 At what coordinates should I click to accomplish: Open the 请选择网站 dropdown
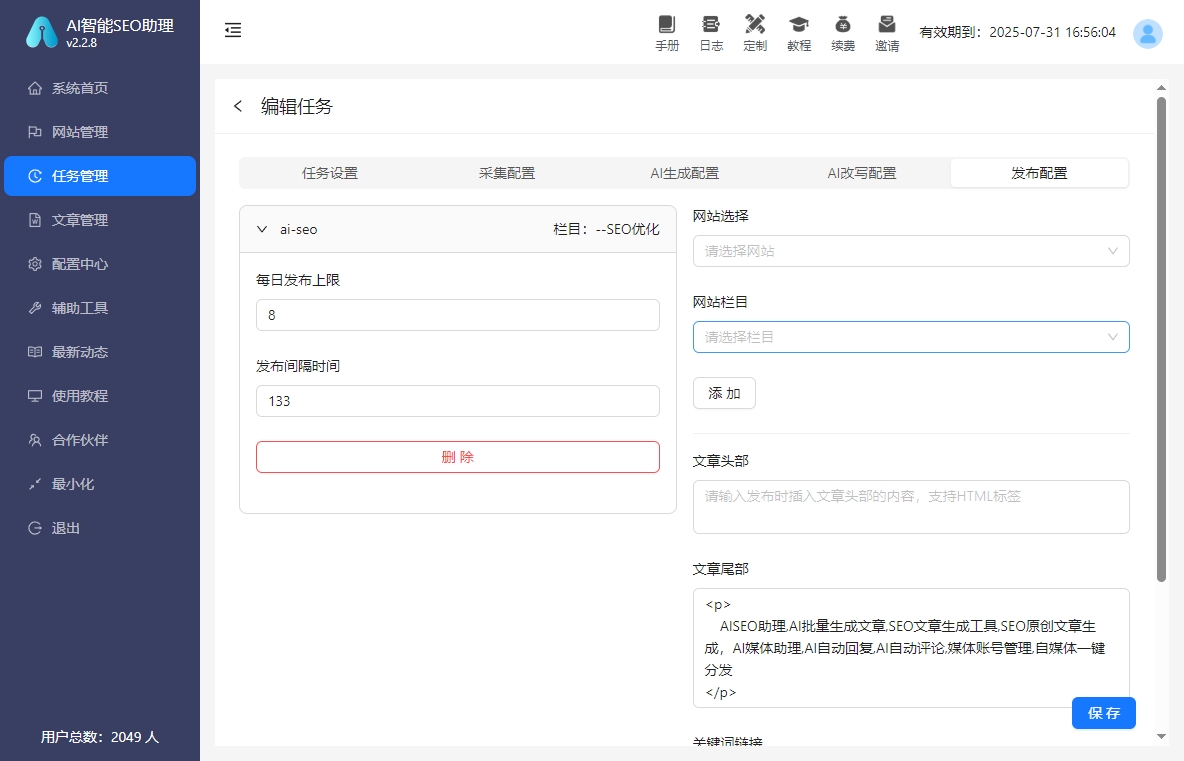pos(910,251)
